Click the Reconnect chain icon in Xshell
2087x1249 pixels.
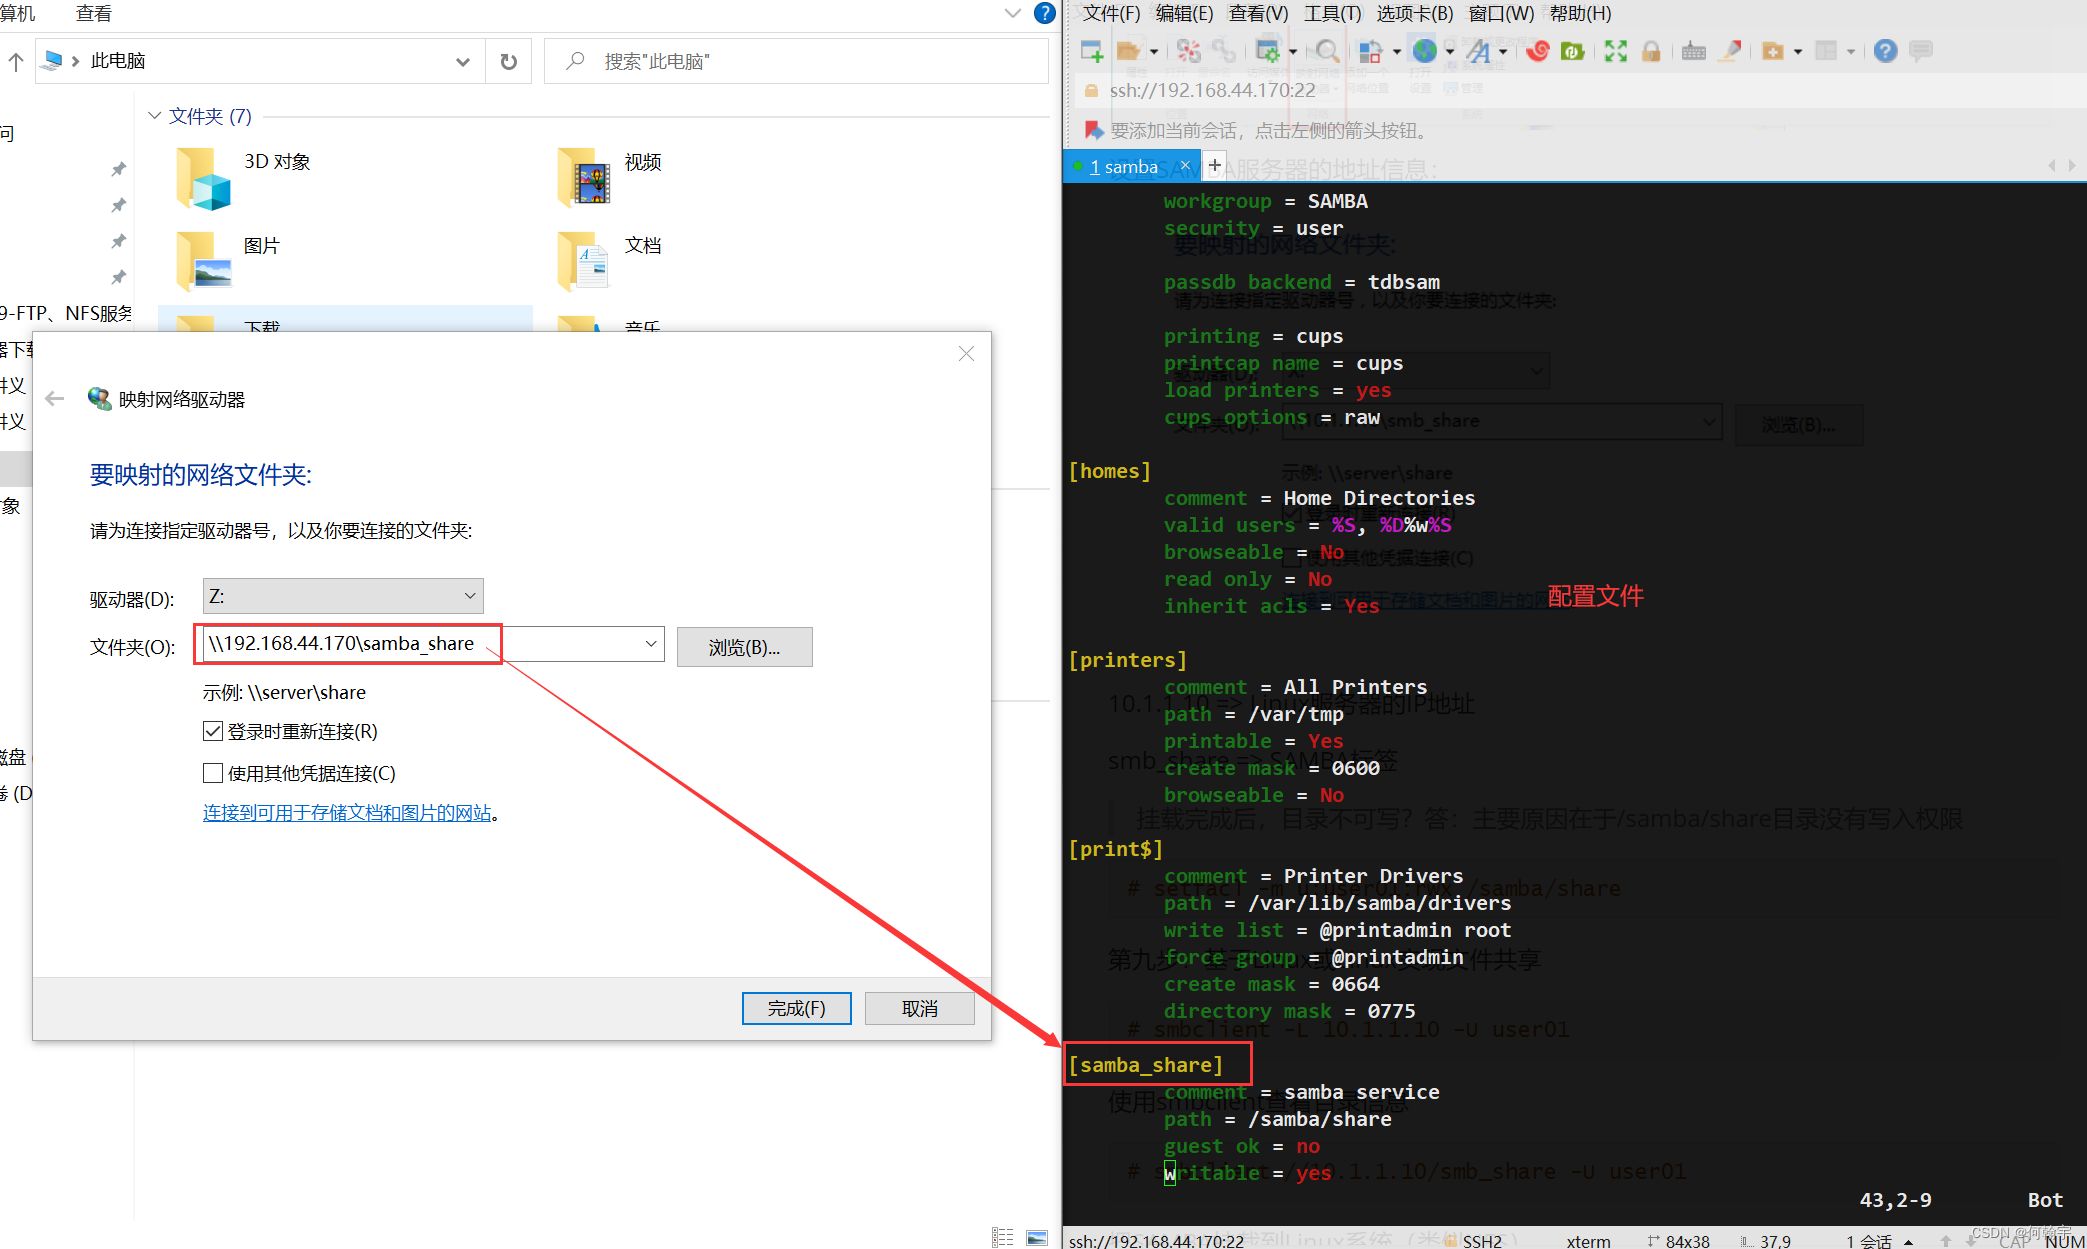[1223, 51]
